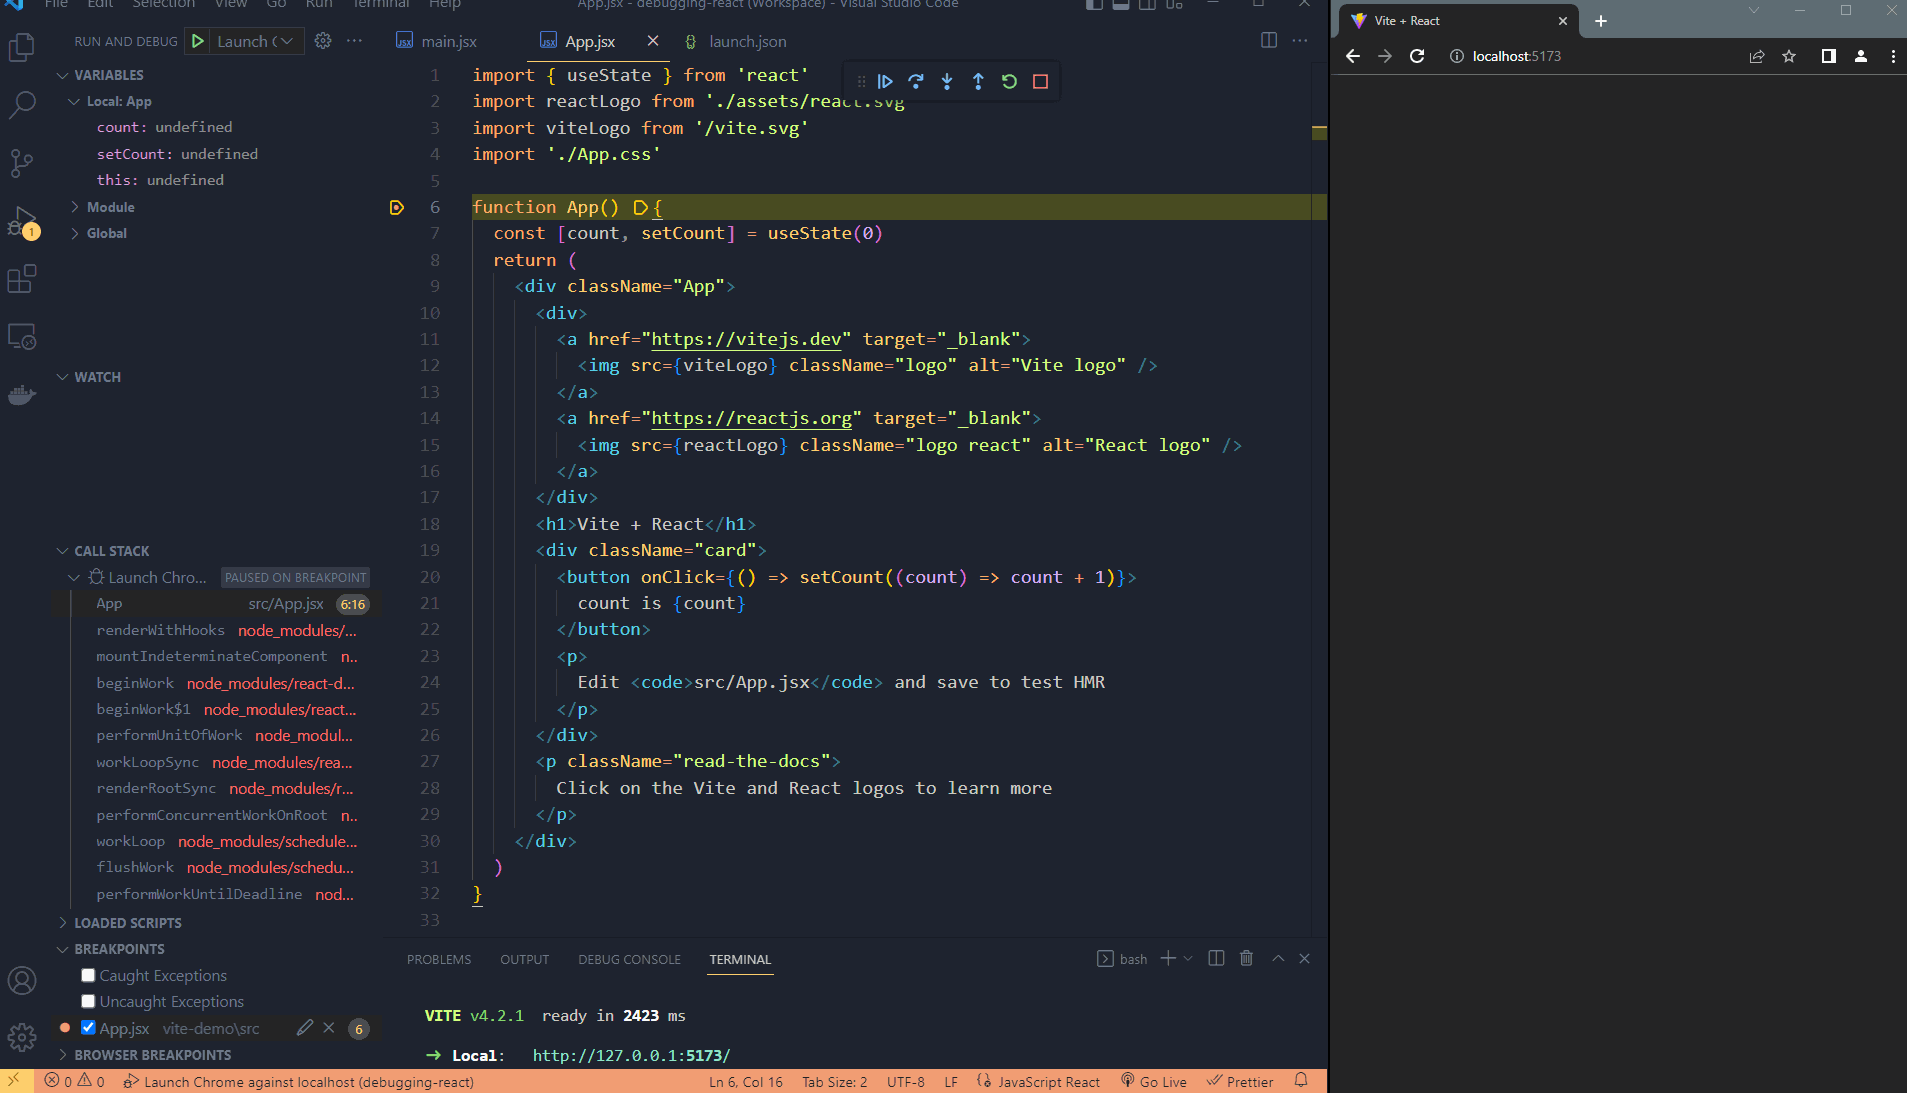Open the Extensions view
The width and height of the screenshot is (1907, 1093).
[22, 279]
